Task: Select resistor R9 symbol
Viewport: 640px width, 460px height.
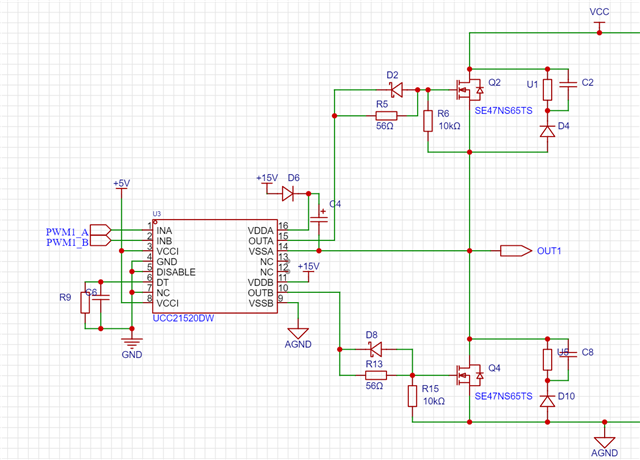Action: pyautogui.click(x=85, y=303)
